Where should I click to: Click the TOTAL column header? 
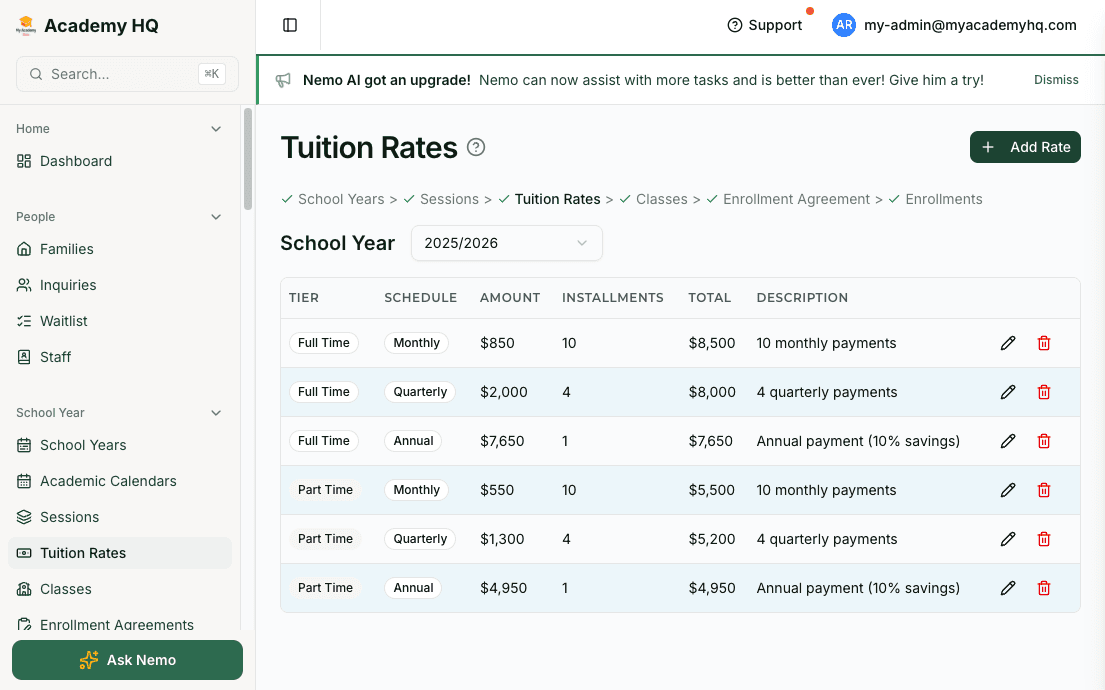[x=710, y=298]
